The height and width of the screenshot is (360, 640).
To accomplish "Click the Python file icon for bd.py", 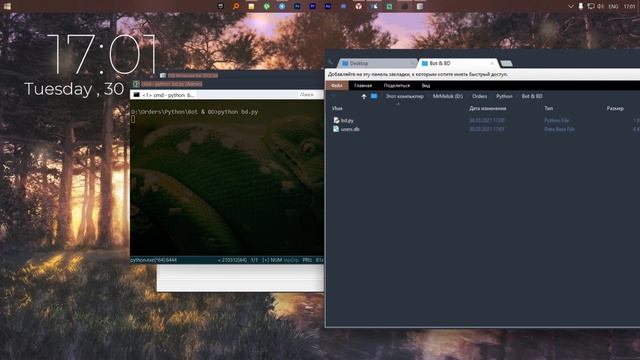I will tap(336, 120).
